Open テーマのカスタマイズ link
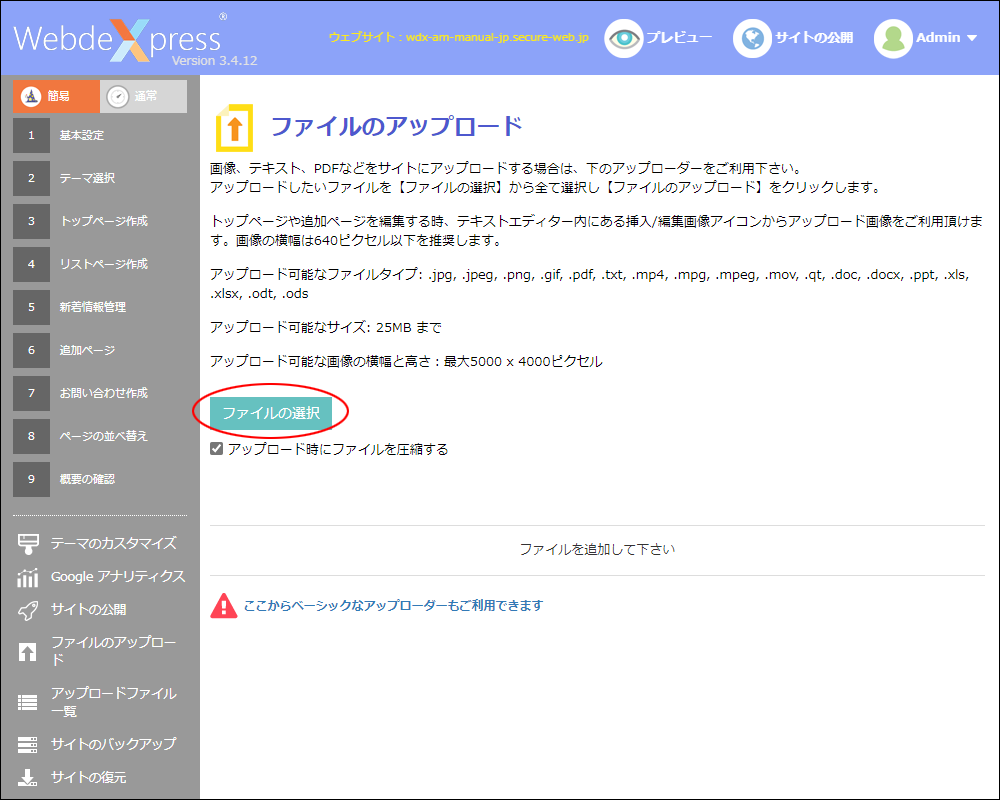1000x800 pixels. coord(114,544)
